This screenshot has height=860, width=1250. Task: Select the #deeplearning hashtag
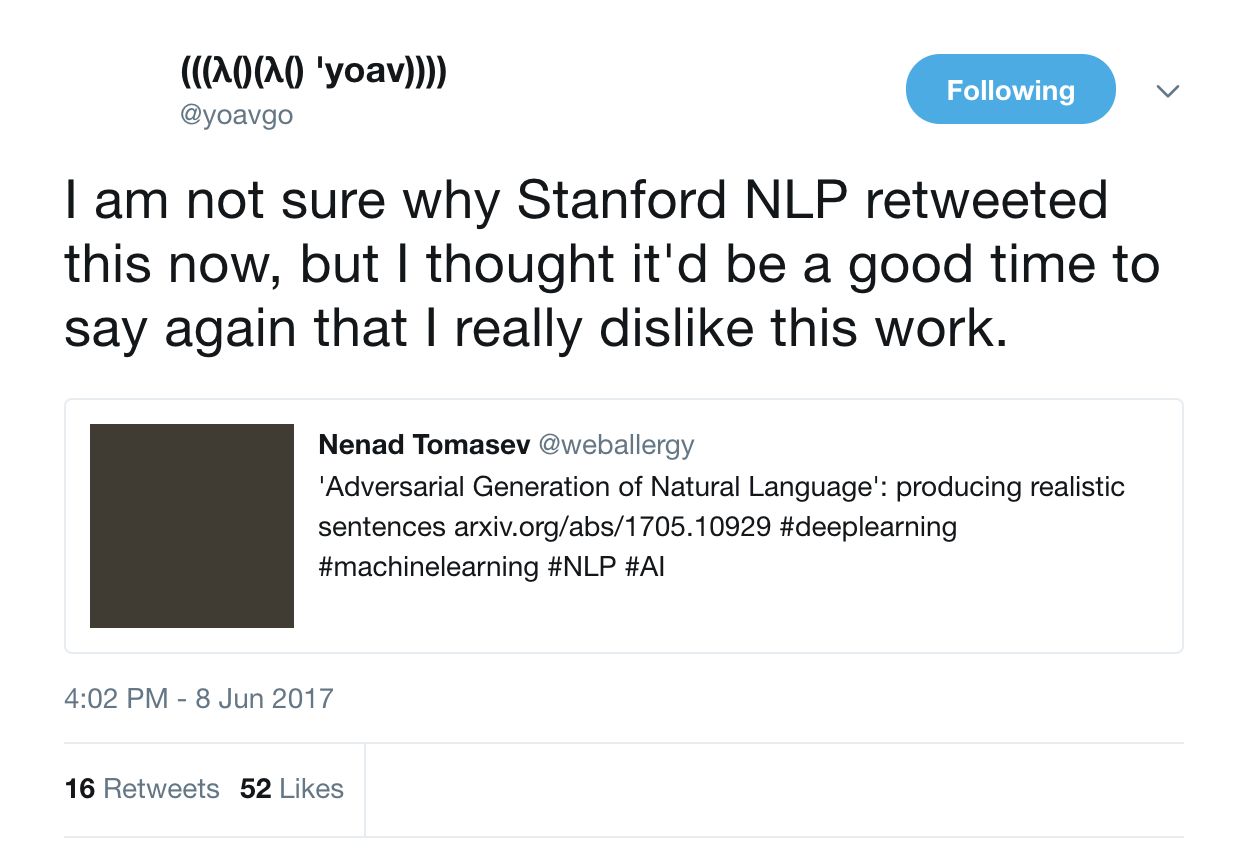tap(868, 526)
